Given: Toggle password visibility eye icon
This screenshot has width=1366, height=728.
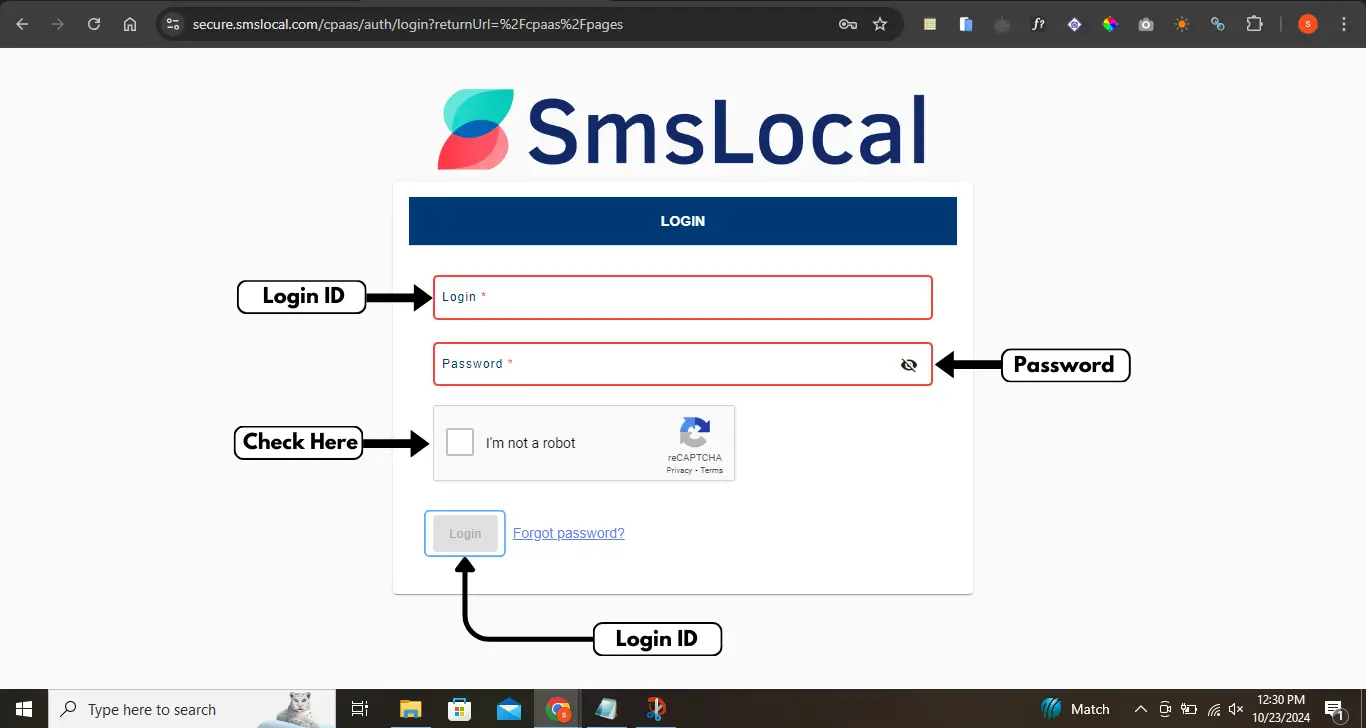Looking at the screenshot, I should coord(909,365).
